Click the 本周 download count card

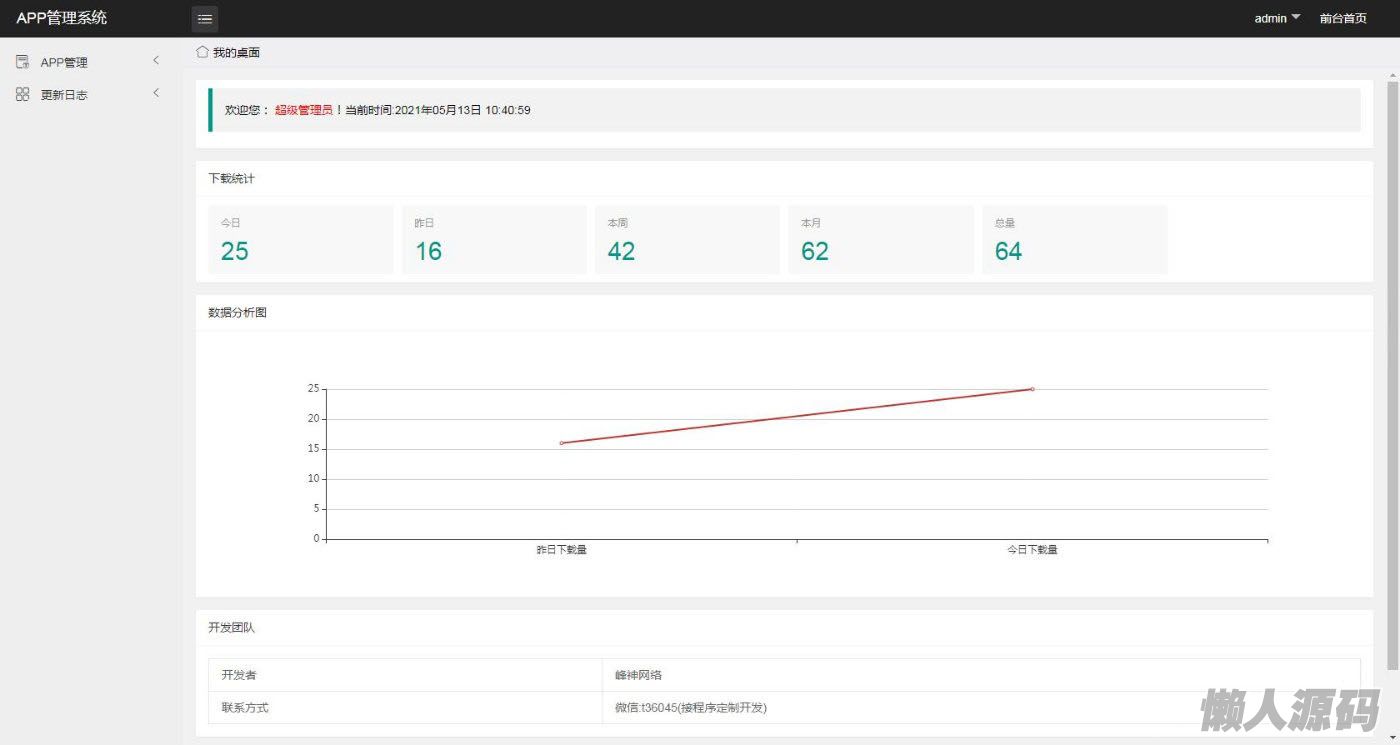(687, 240)
